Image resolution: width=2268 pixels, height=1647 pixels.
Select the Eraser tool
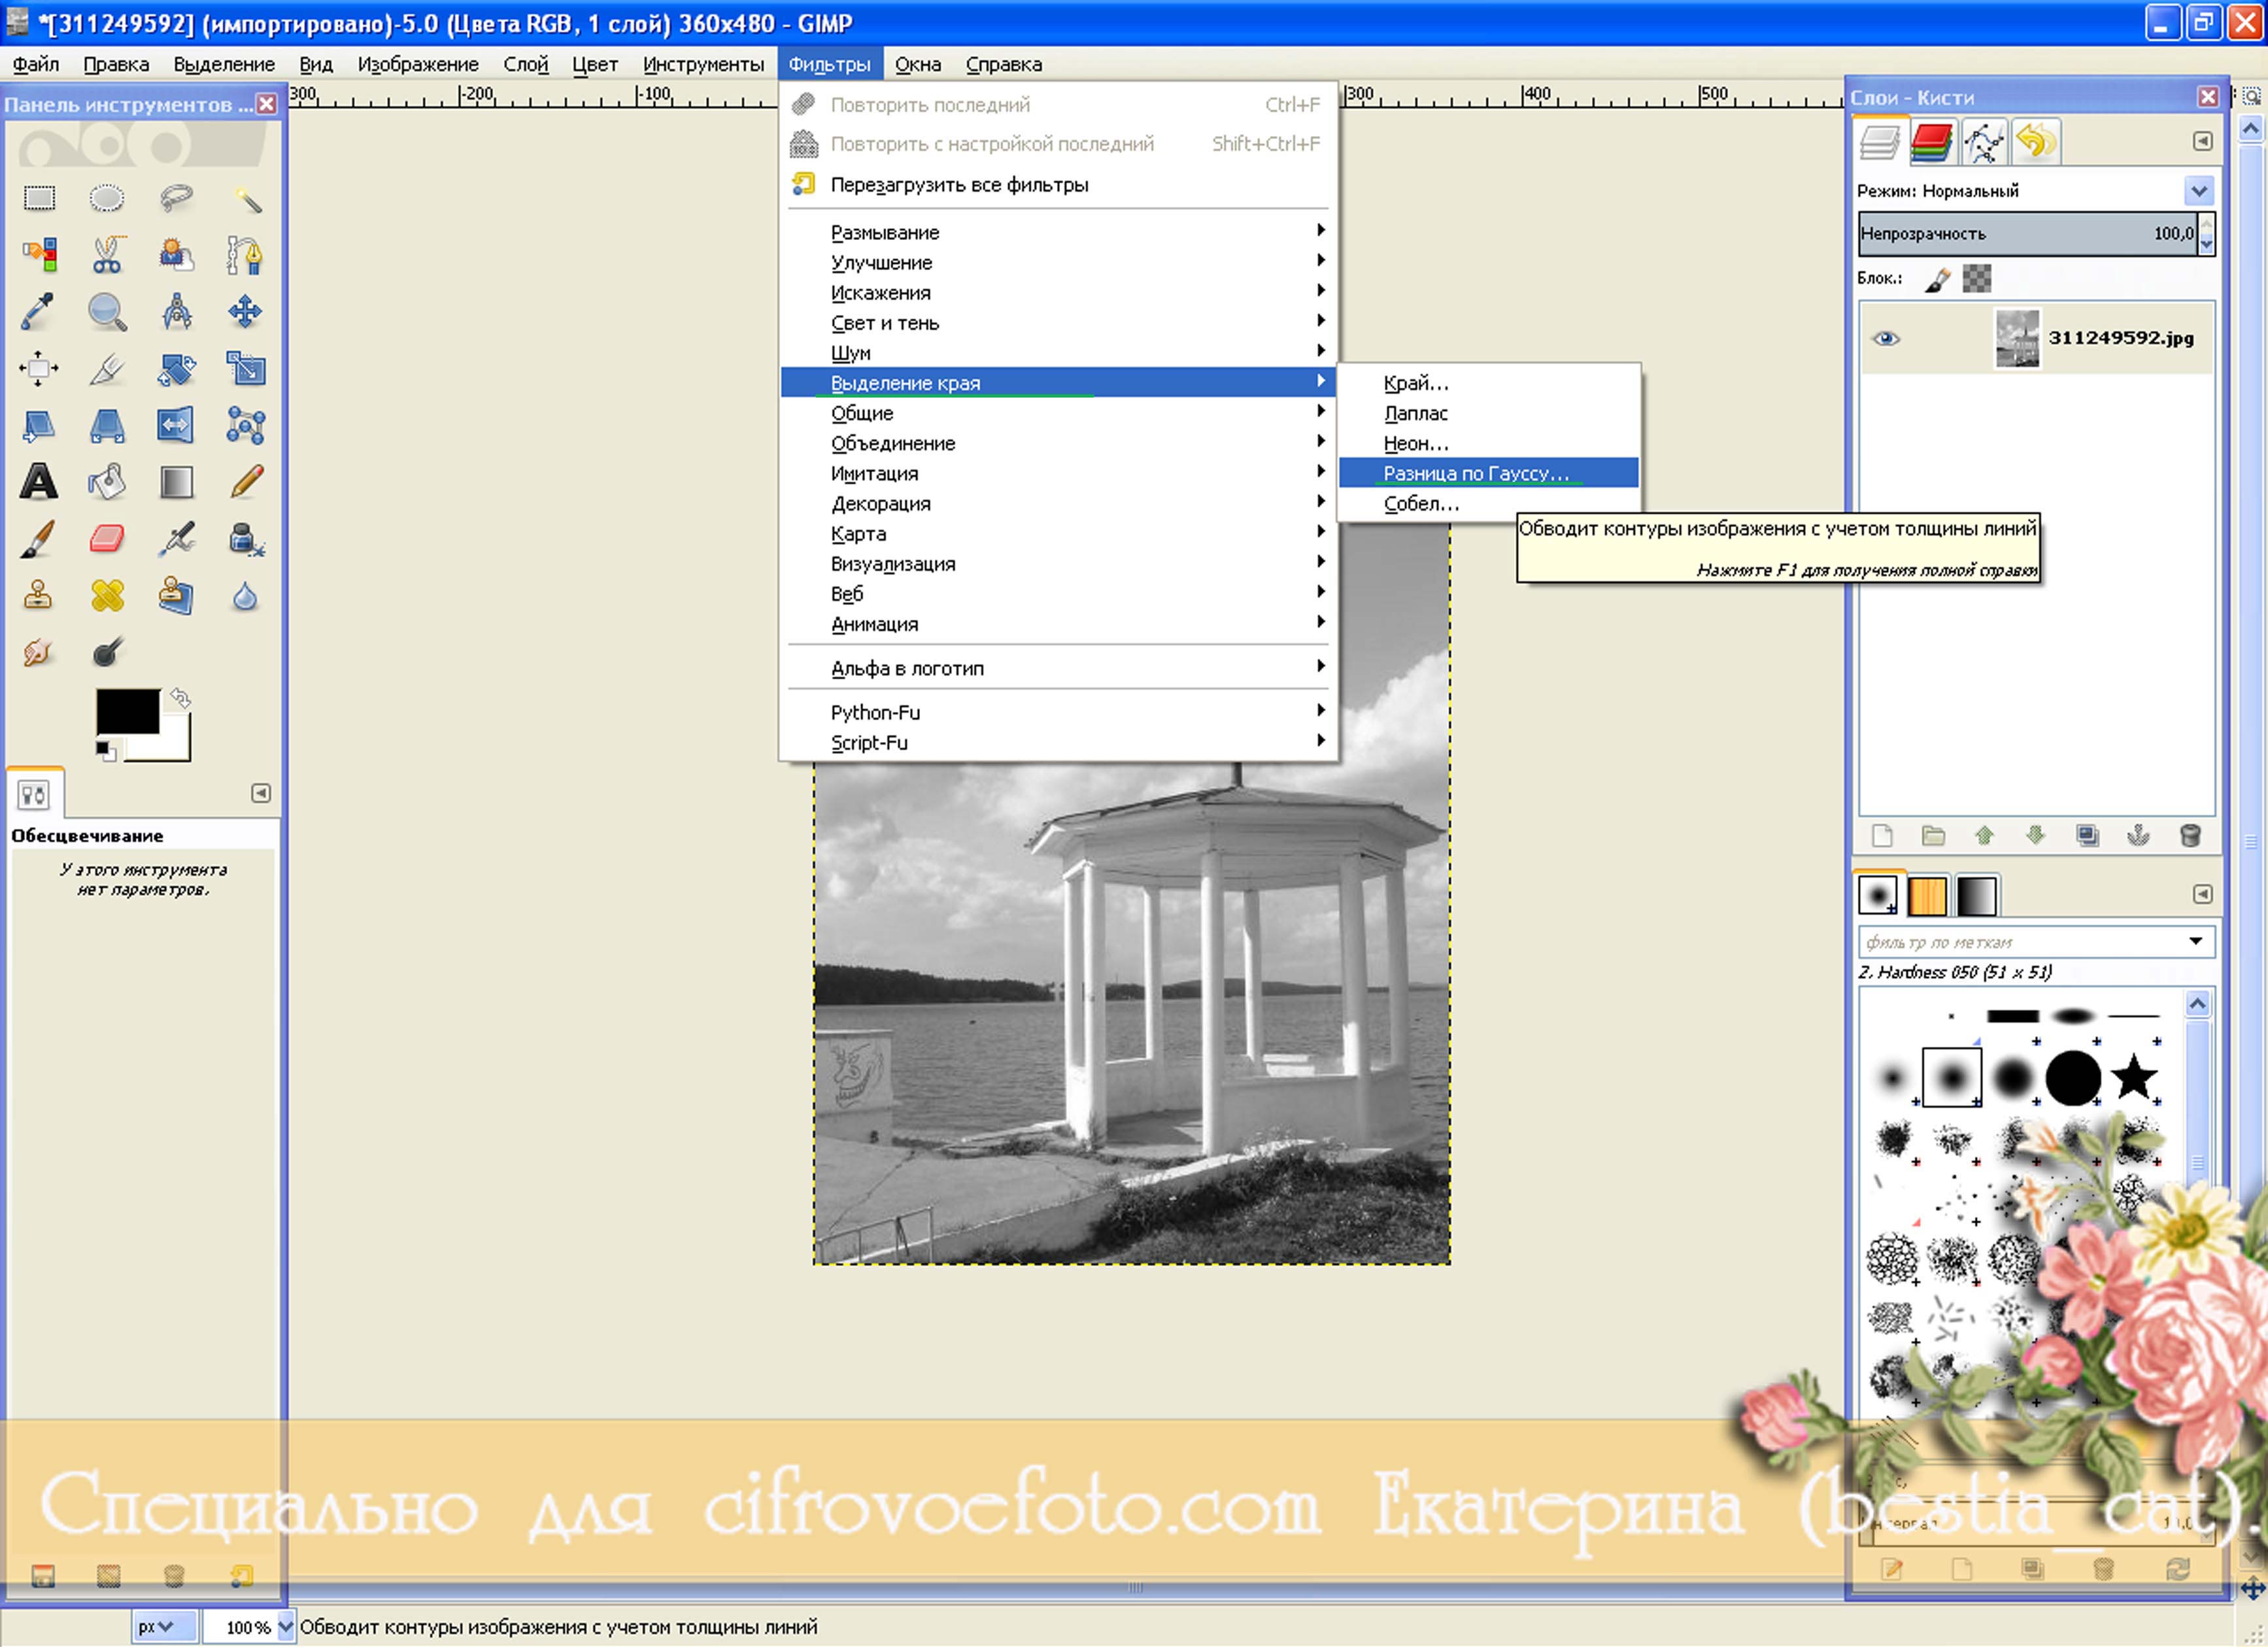click(107, 539)
